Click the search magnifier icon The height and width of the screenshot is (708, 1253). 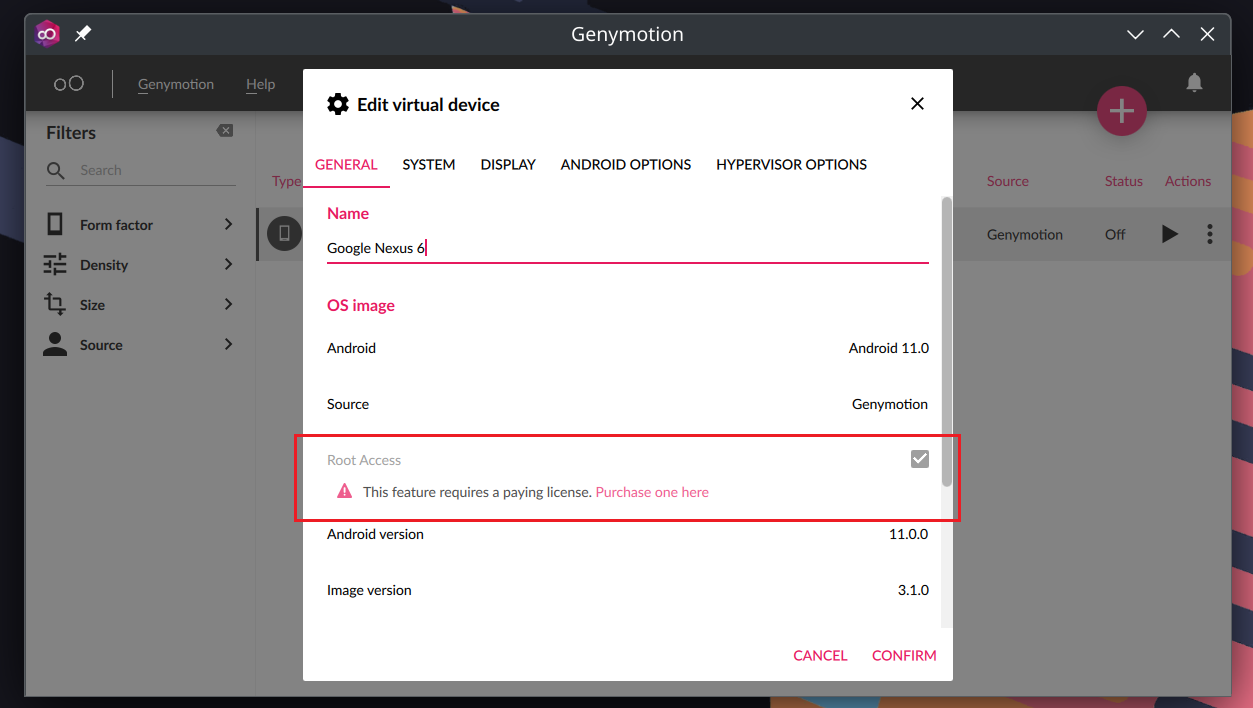(x=56, y=171)
